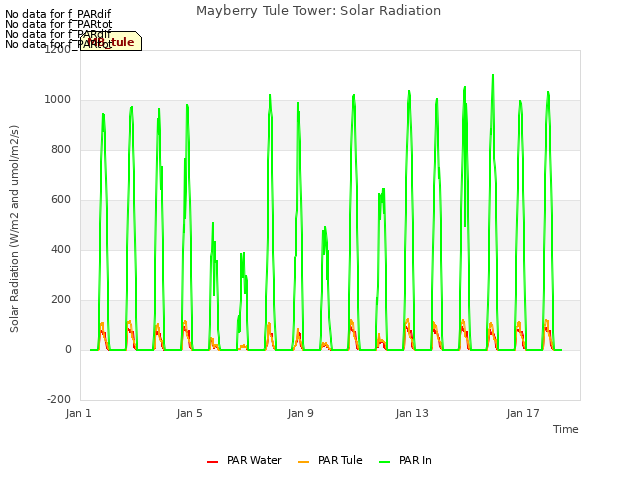
Task: Click the first No data for f_PARdif message
Action: (x=58, y=15)
